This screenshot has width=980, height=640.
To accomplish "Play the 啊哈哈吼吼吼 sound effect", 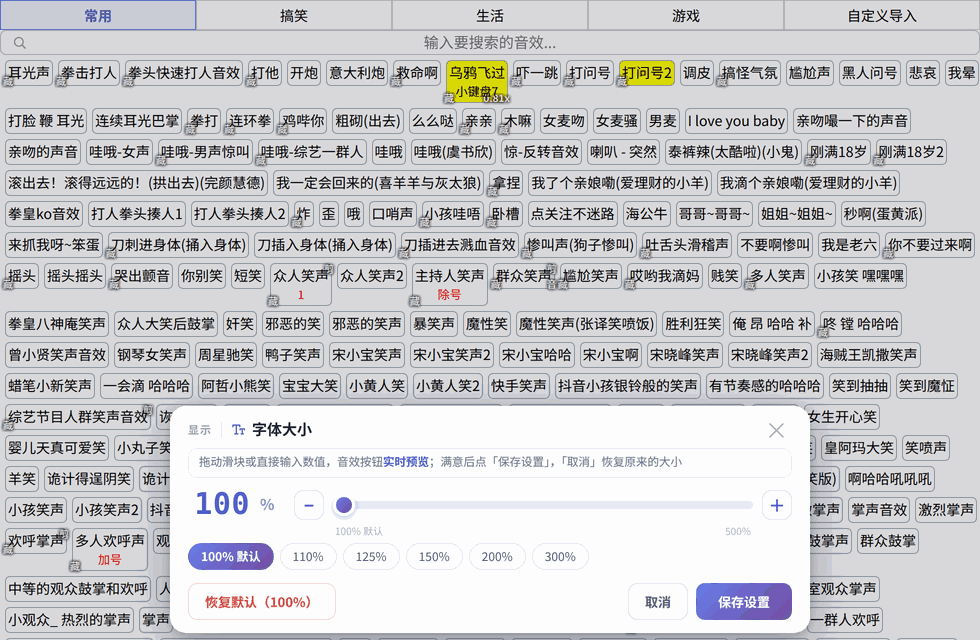I will (889, 479).
